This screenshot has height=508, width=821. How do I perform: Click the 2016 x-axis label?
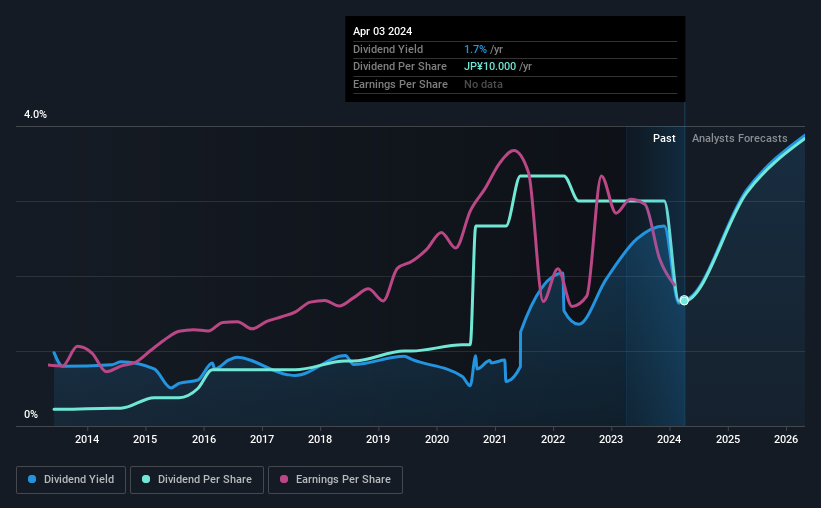coord(204,439)
